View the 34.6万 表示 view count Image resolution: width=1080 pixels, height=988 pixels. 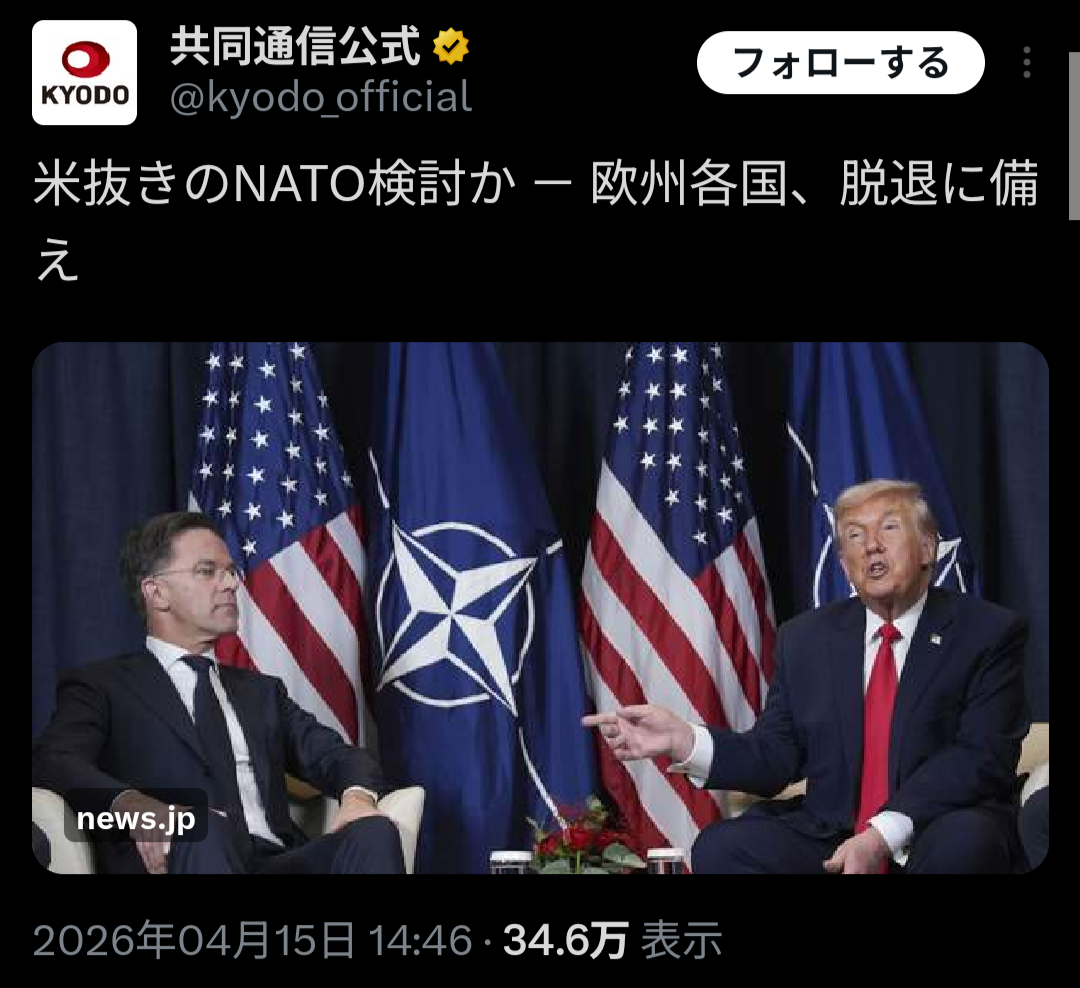[612, 940]
